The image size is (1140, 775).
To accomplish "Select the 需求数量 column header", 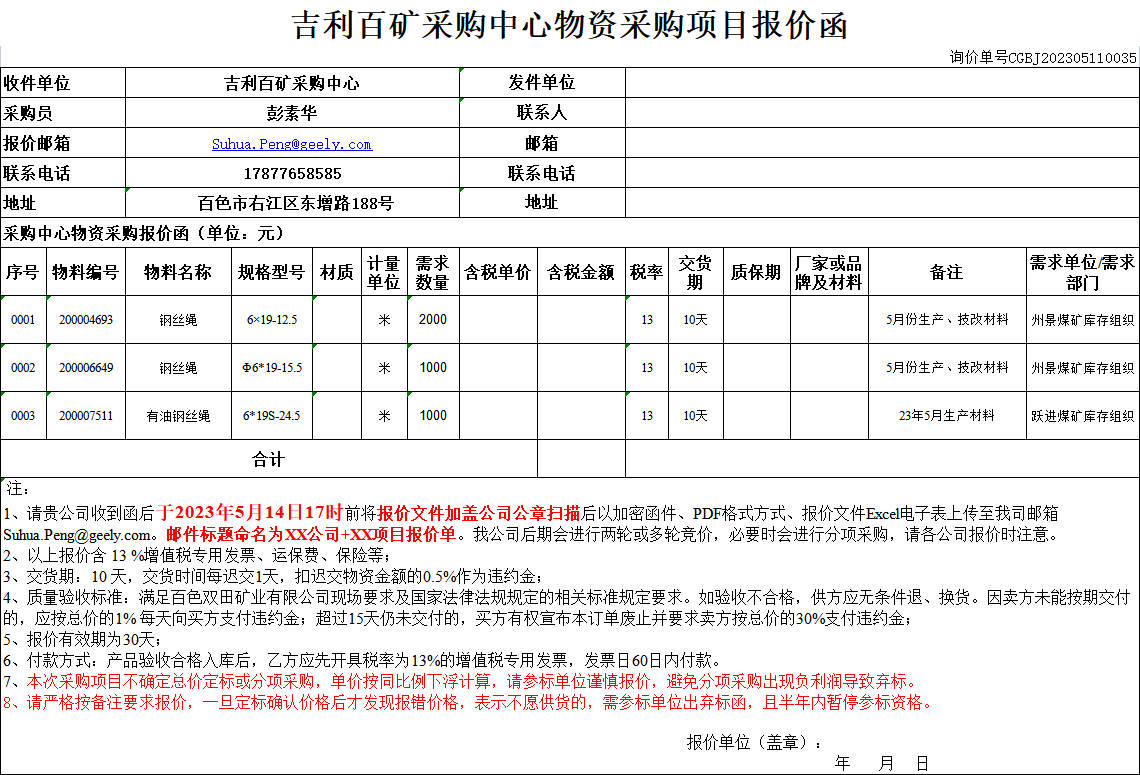I will click(433, 272).
